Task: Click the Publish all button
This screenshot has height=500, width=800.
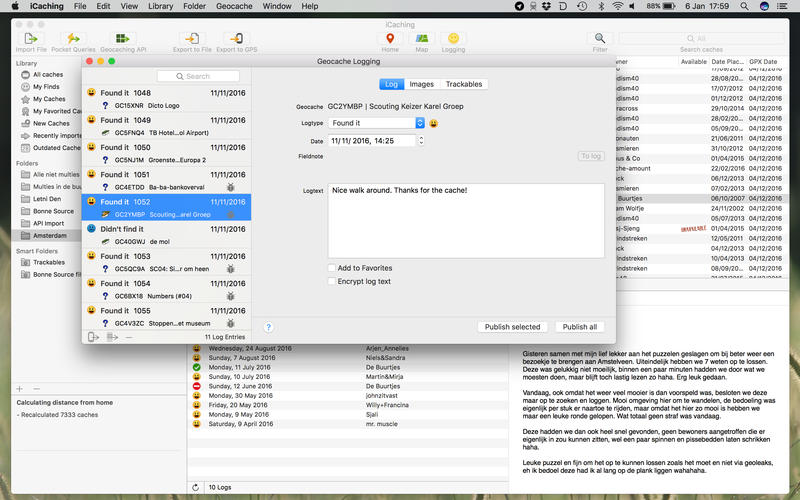Action: point(580,327)
